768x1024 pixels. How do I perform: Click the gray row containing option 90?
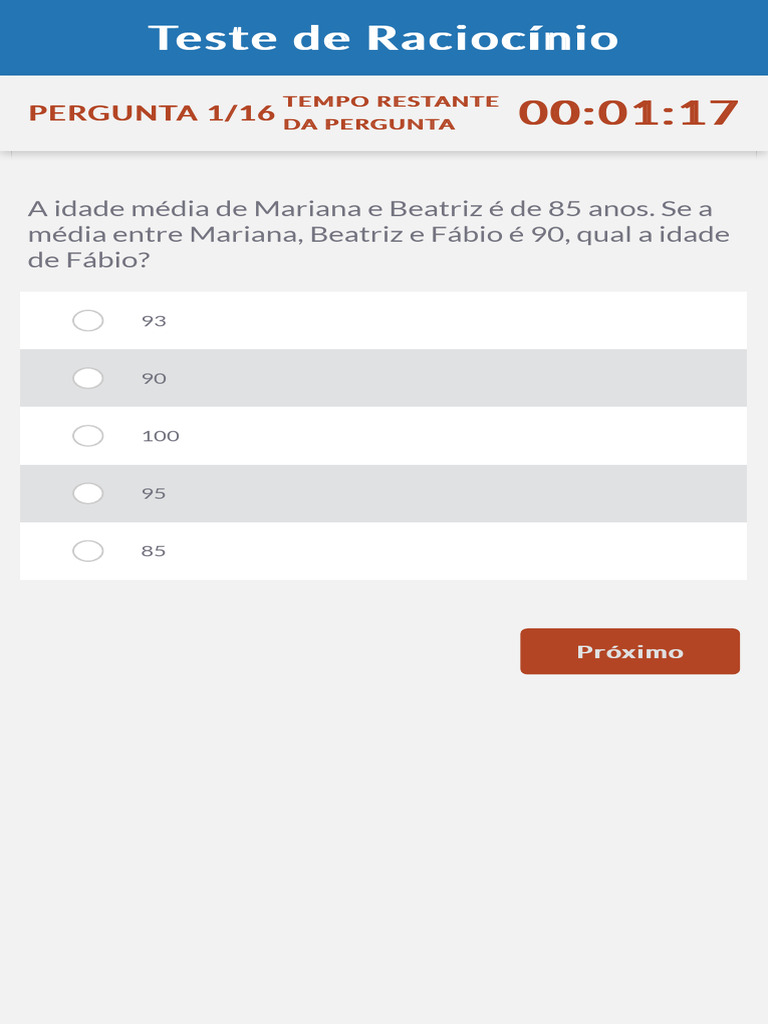(x=450, y=378)
